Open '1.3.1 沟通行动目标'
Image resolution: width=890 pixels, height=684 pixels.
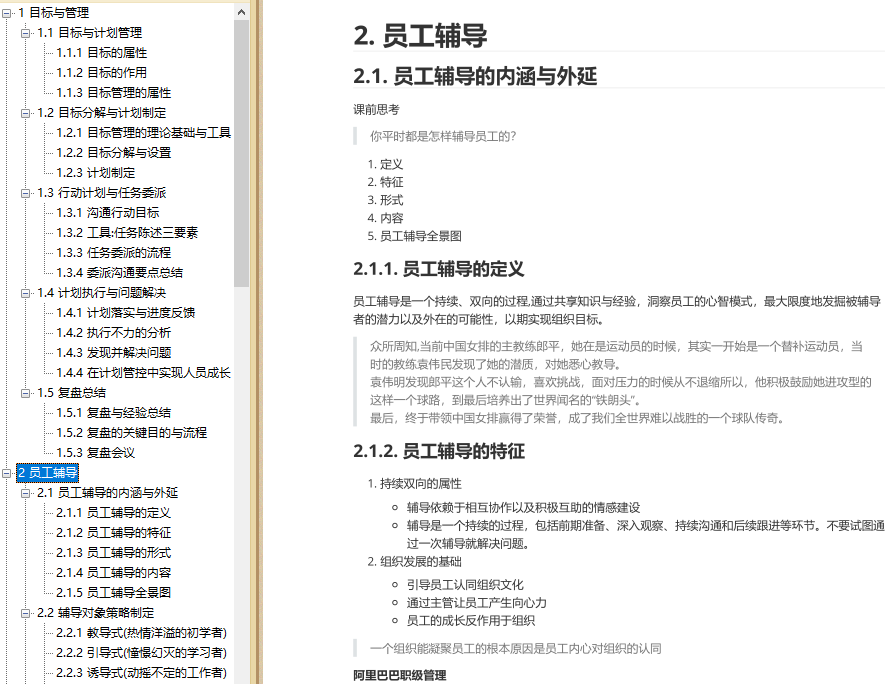pos(108,213)
